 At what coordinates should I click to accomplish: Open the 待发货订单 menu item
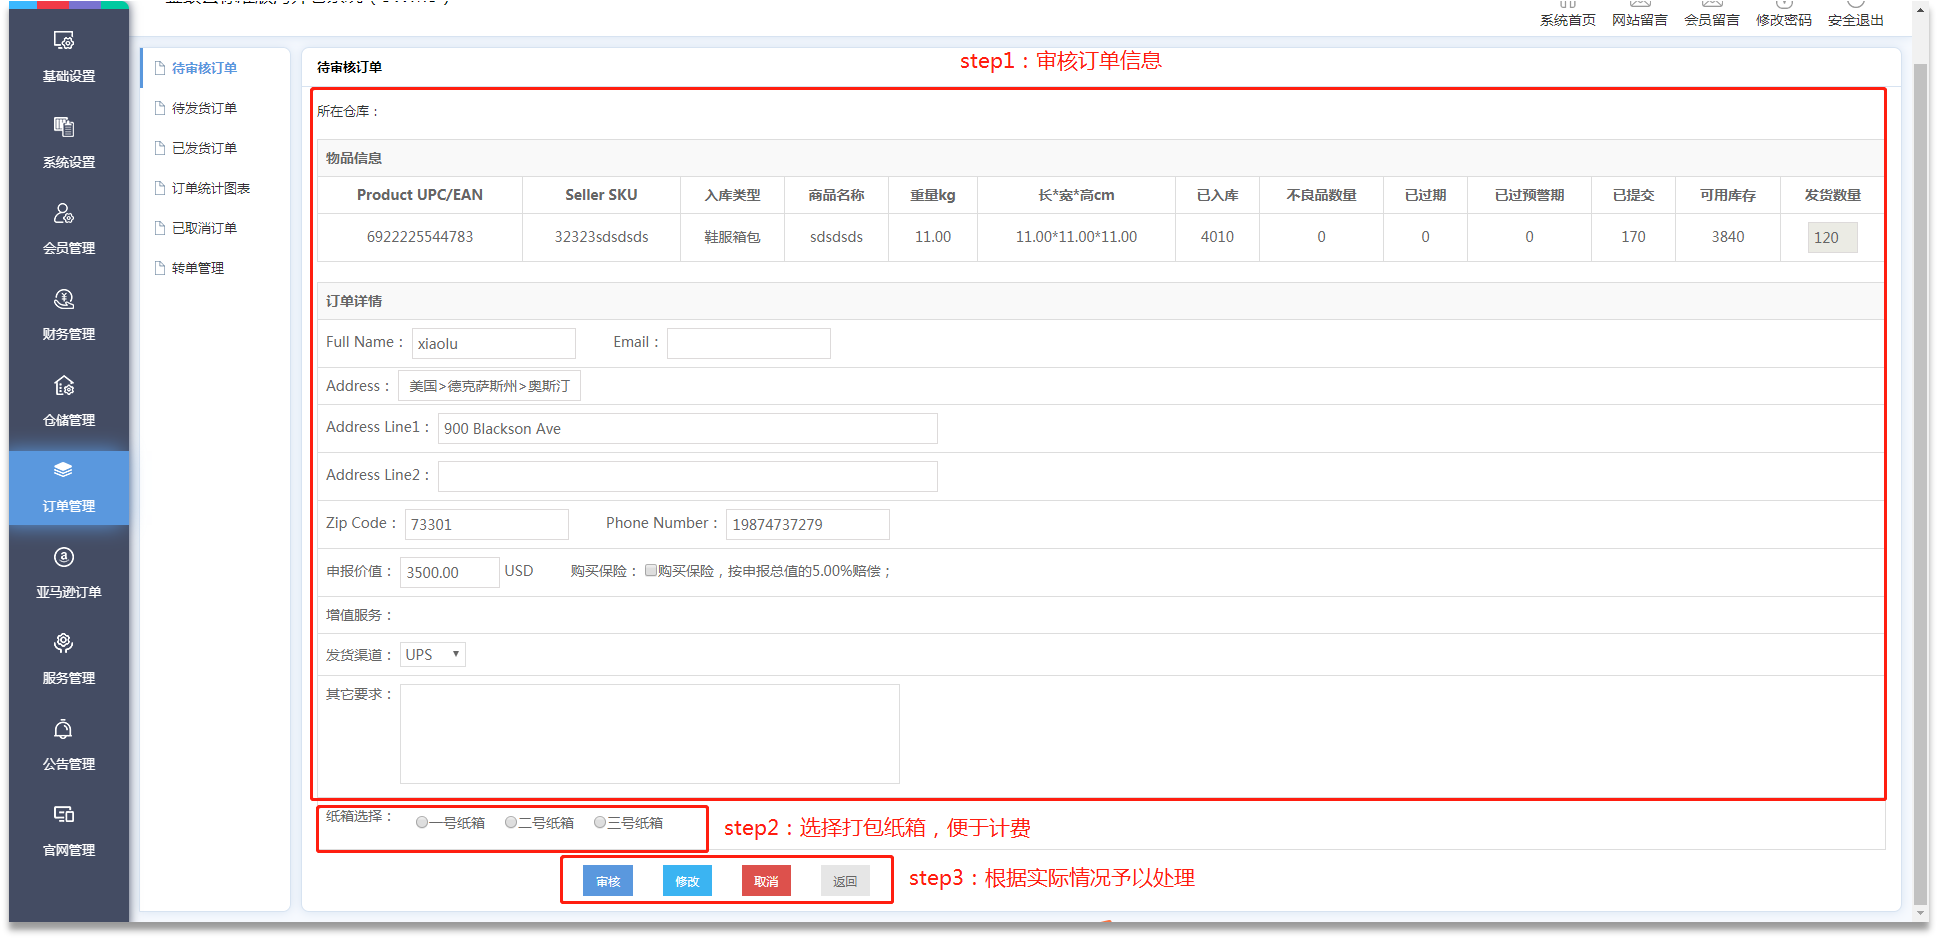204,108
